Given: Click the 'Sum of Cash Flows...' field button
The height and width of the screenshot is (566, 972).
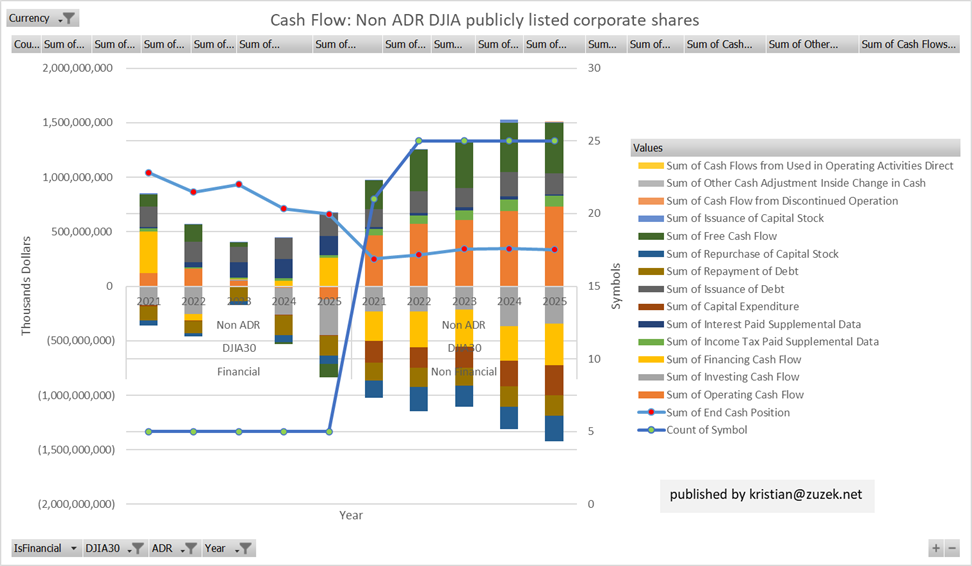Looking at the screenshot, I should click(x=908, y=44).
